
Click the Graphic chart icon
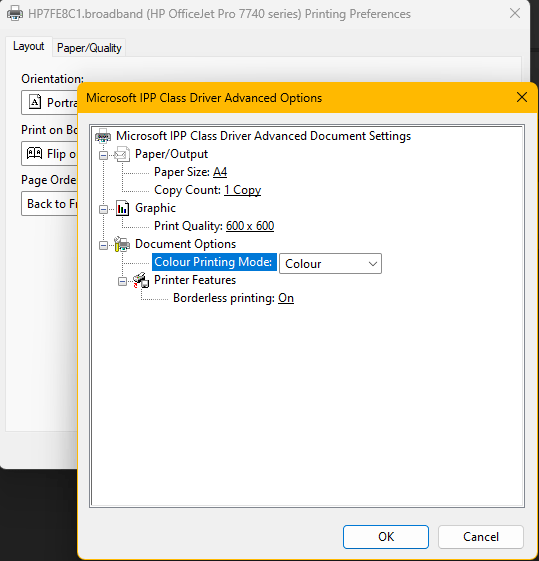tap(122, 208)
